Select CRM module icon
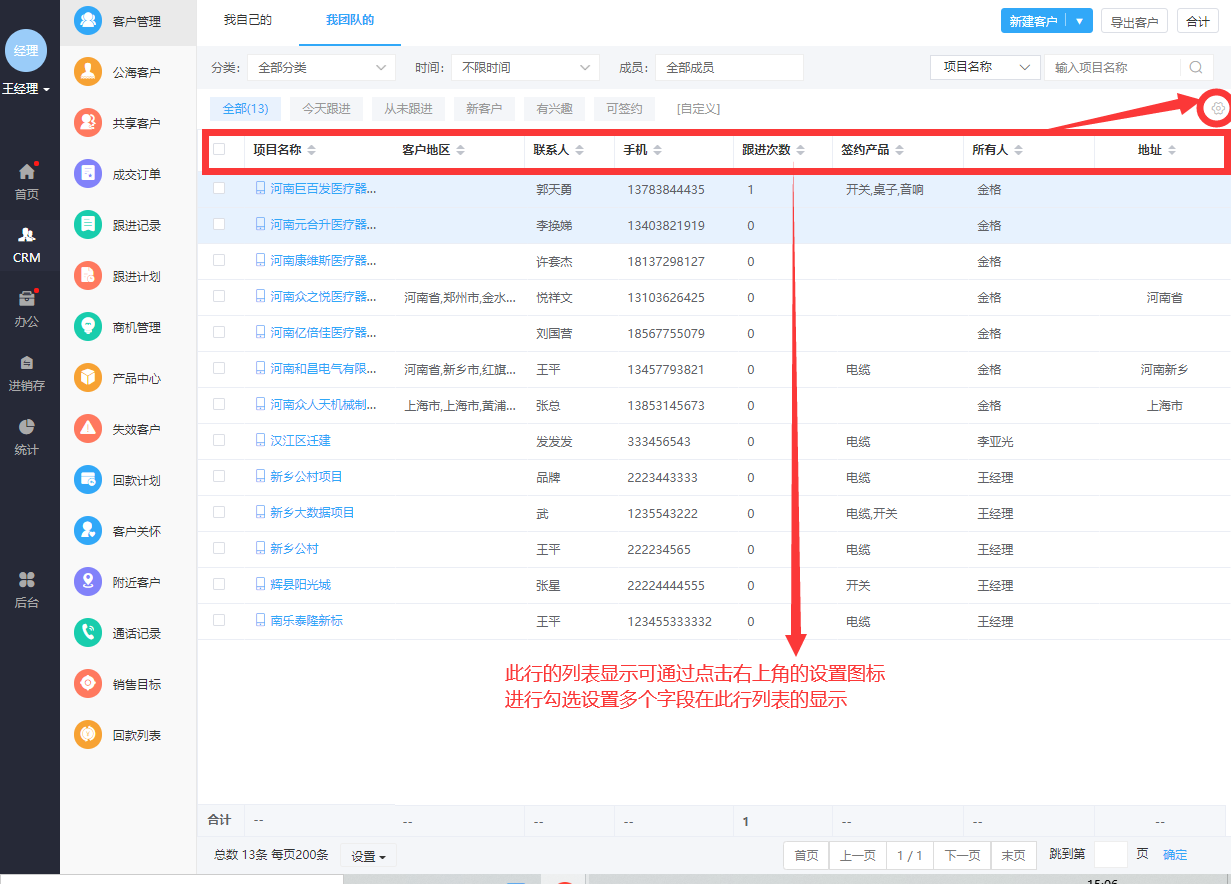 (27, 236)
